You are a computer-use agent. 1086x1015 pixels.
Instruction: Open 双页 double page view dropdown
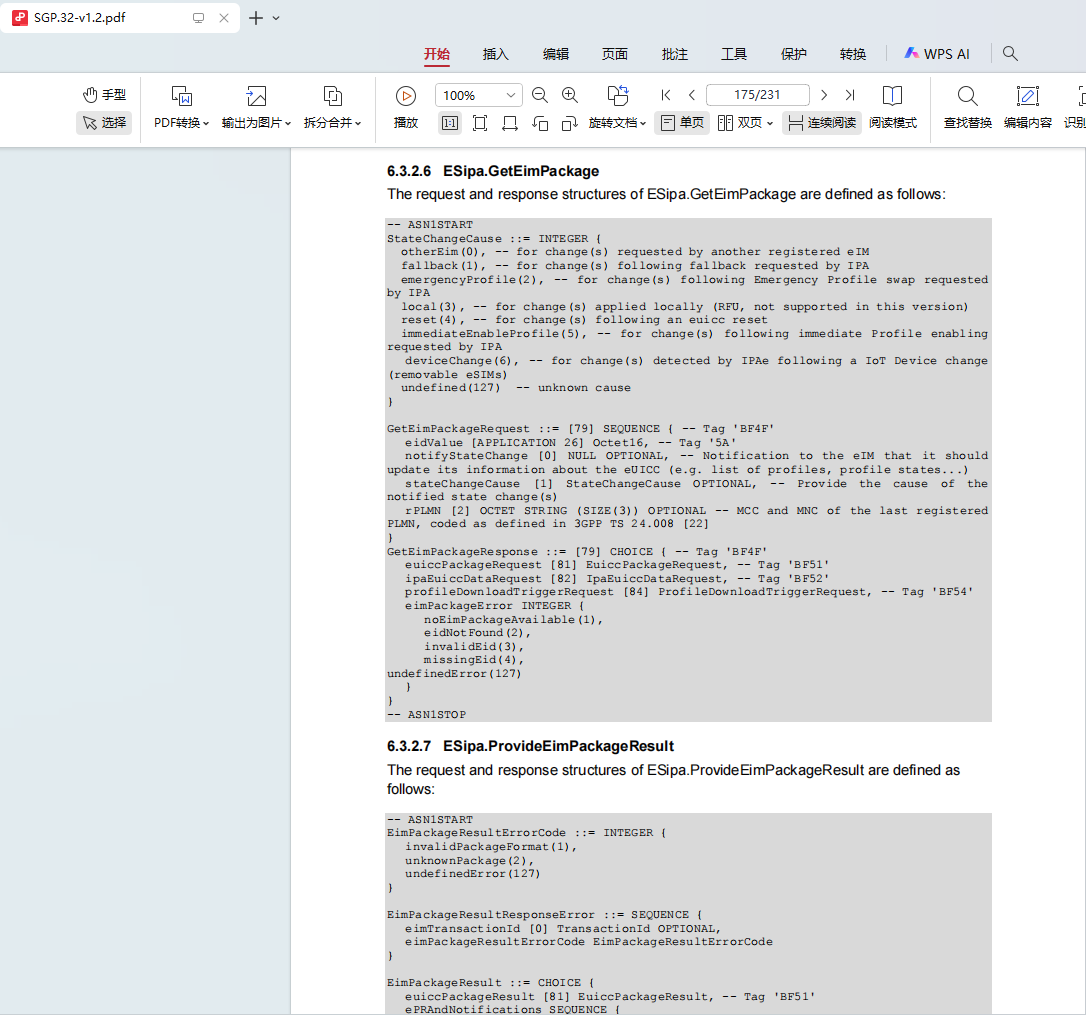tap(745, 123)
